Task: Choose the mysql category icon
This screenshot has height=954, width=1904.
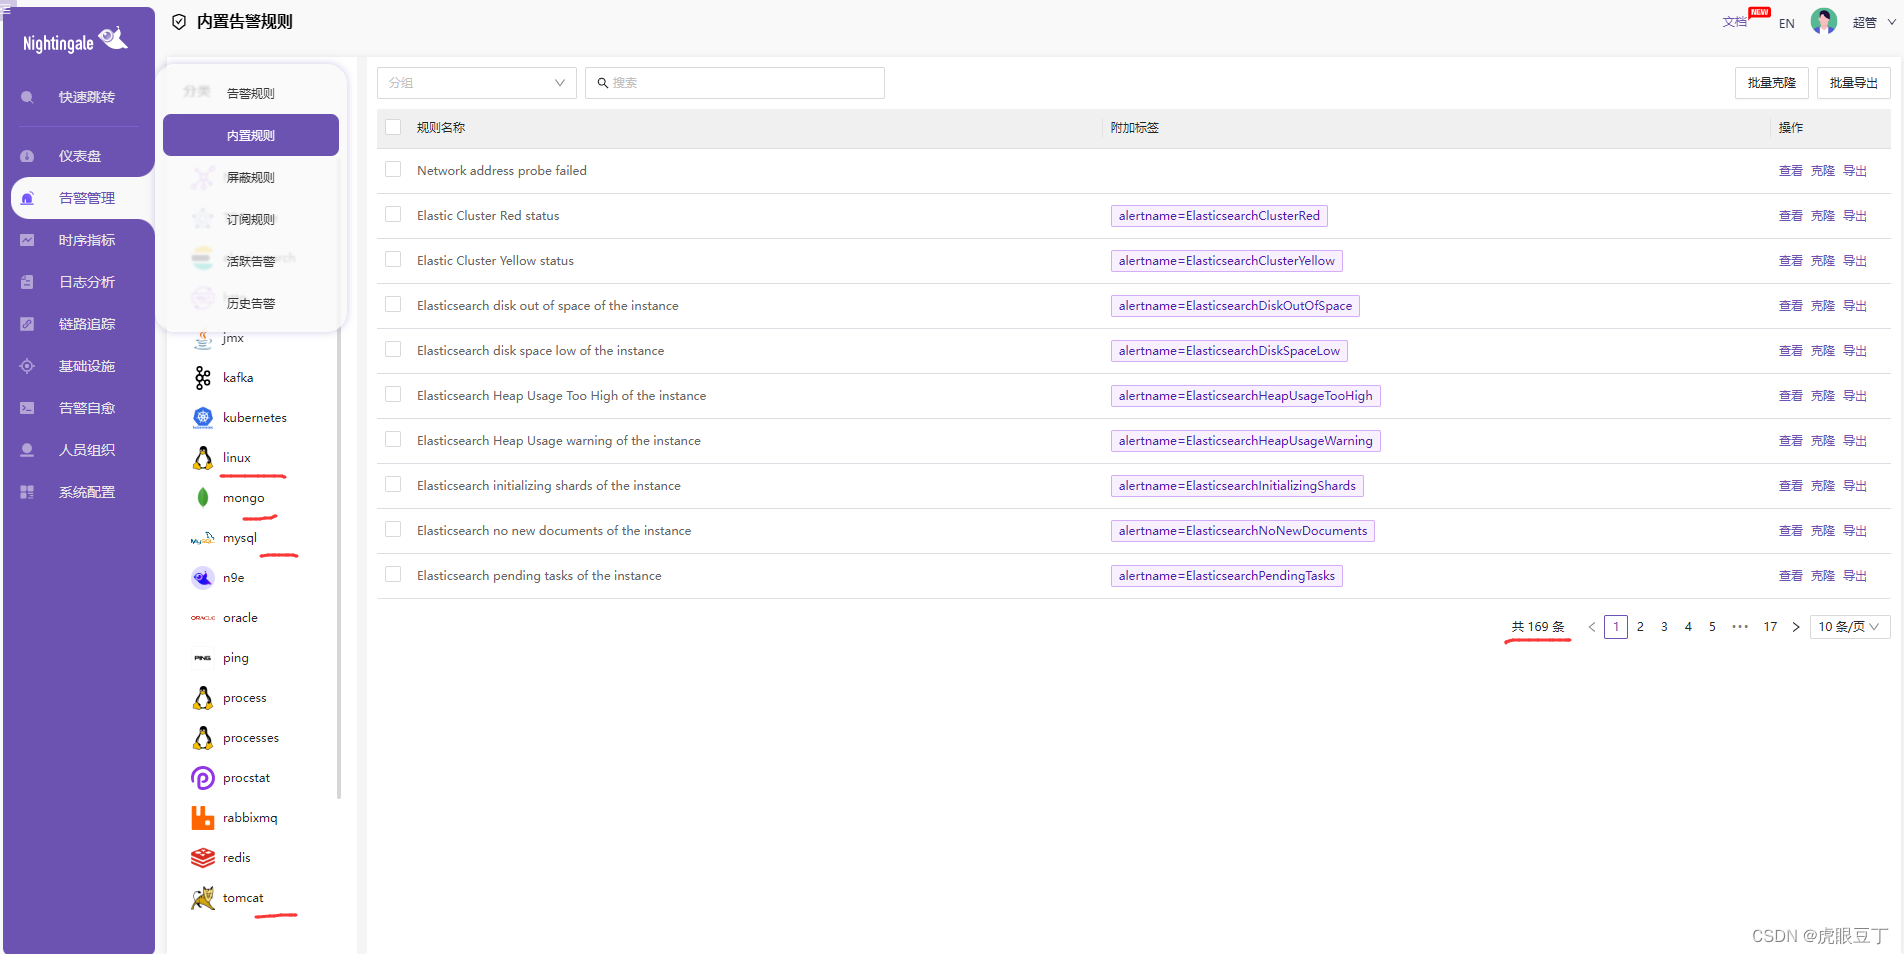Action: (x=203, y=538)
